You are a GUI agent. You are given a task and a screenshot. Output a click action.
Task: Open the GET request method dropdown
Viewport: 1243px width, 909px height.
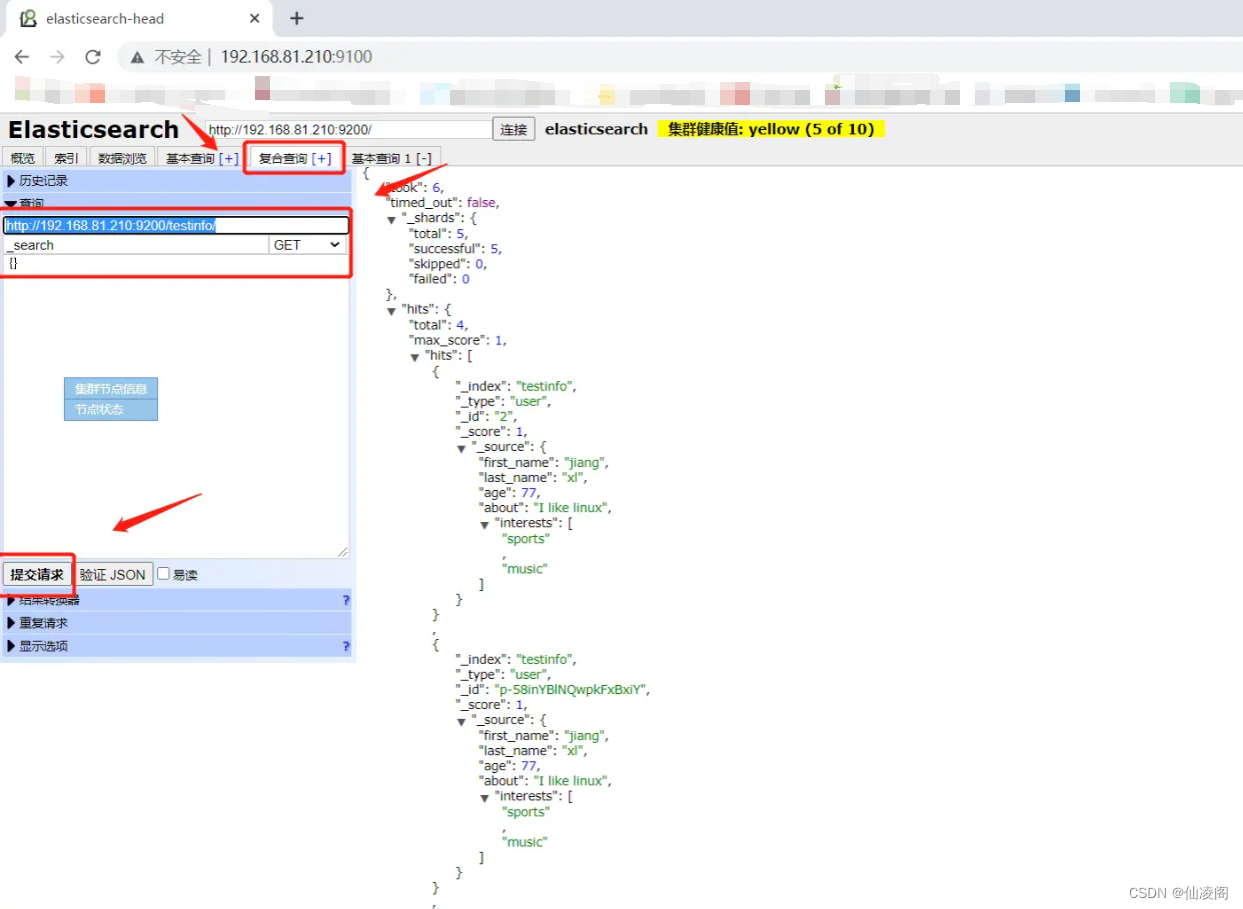308,245
